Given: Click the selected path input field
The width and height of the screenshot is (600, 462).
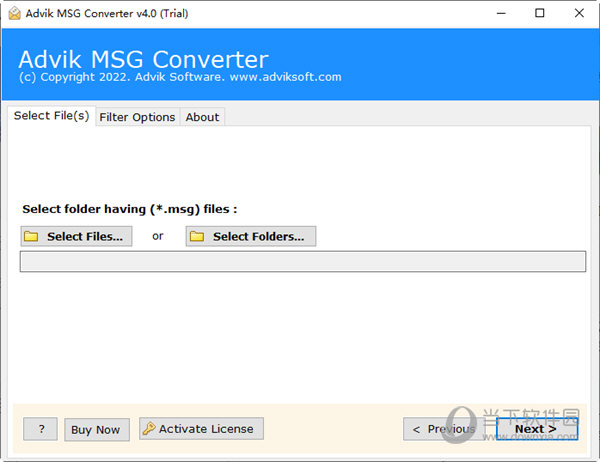Looking at the screenshot, I should click(303, 261).
